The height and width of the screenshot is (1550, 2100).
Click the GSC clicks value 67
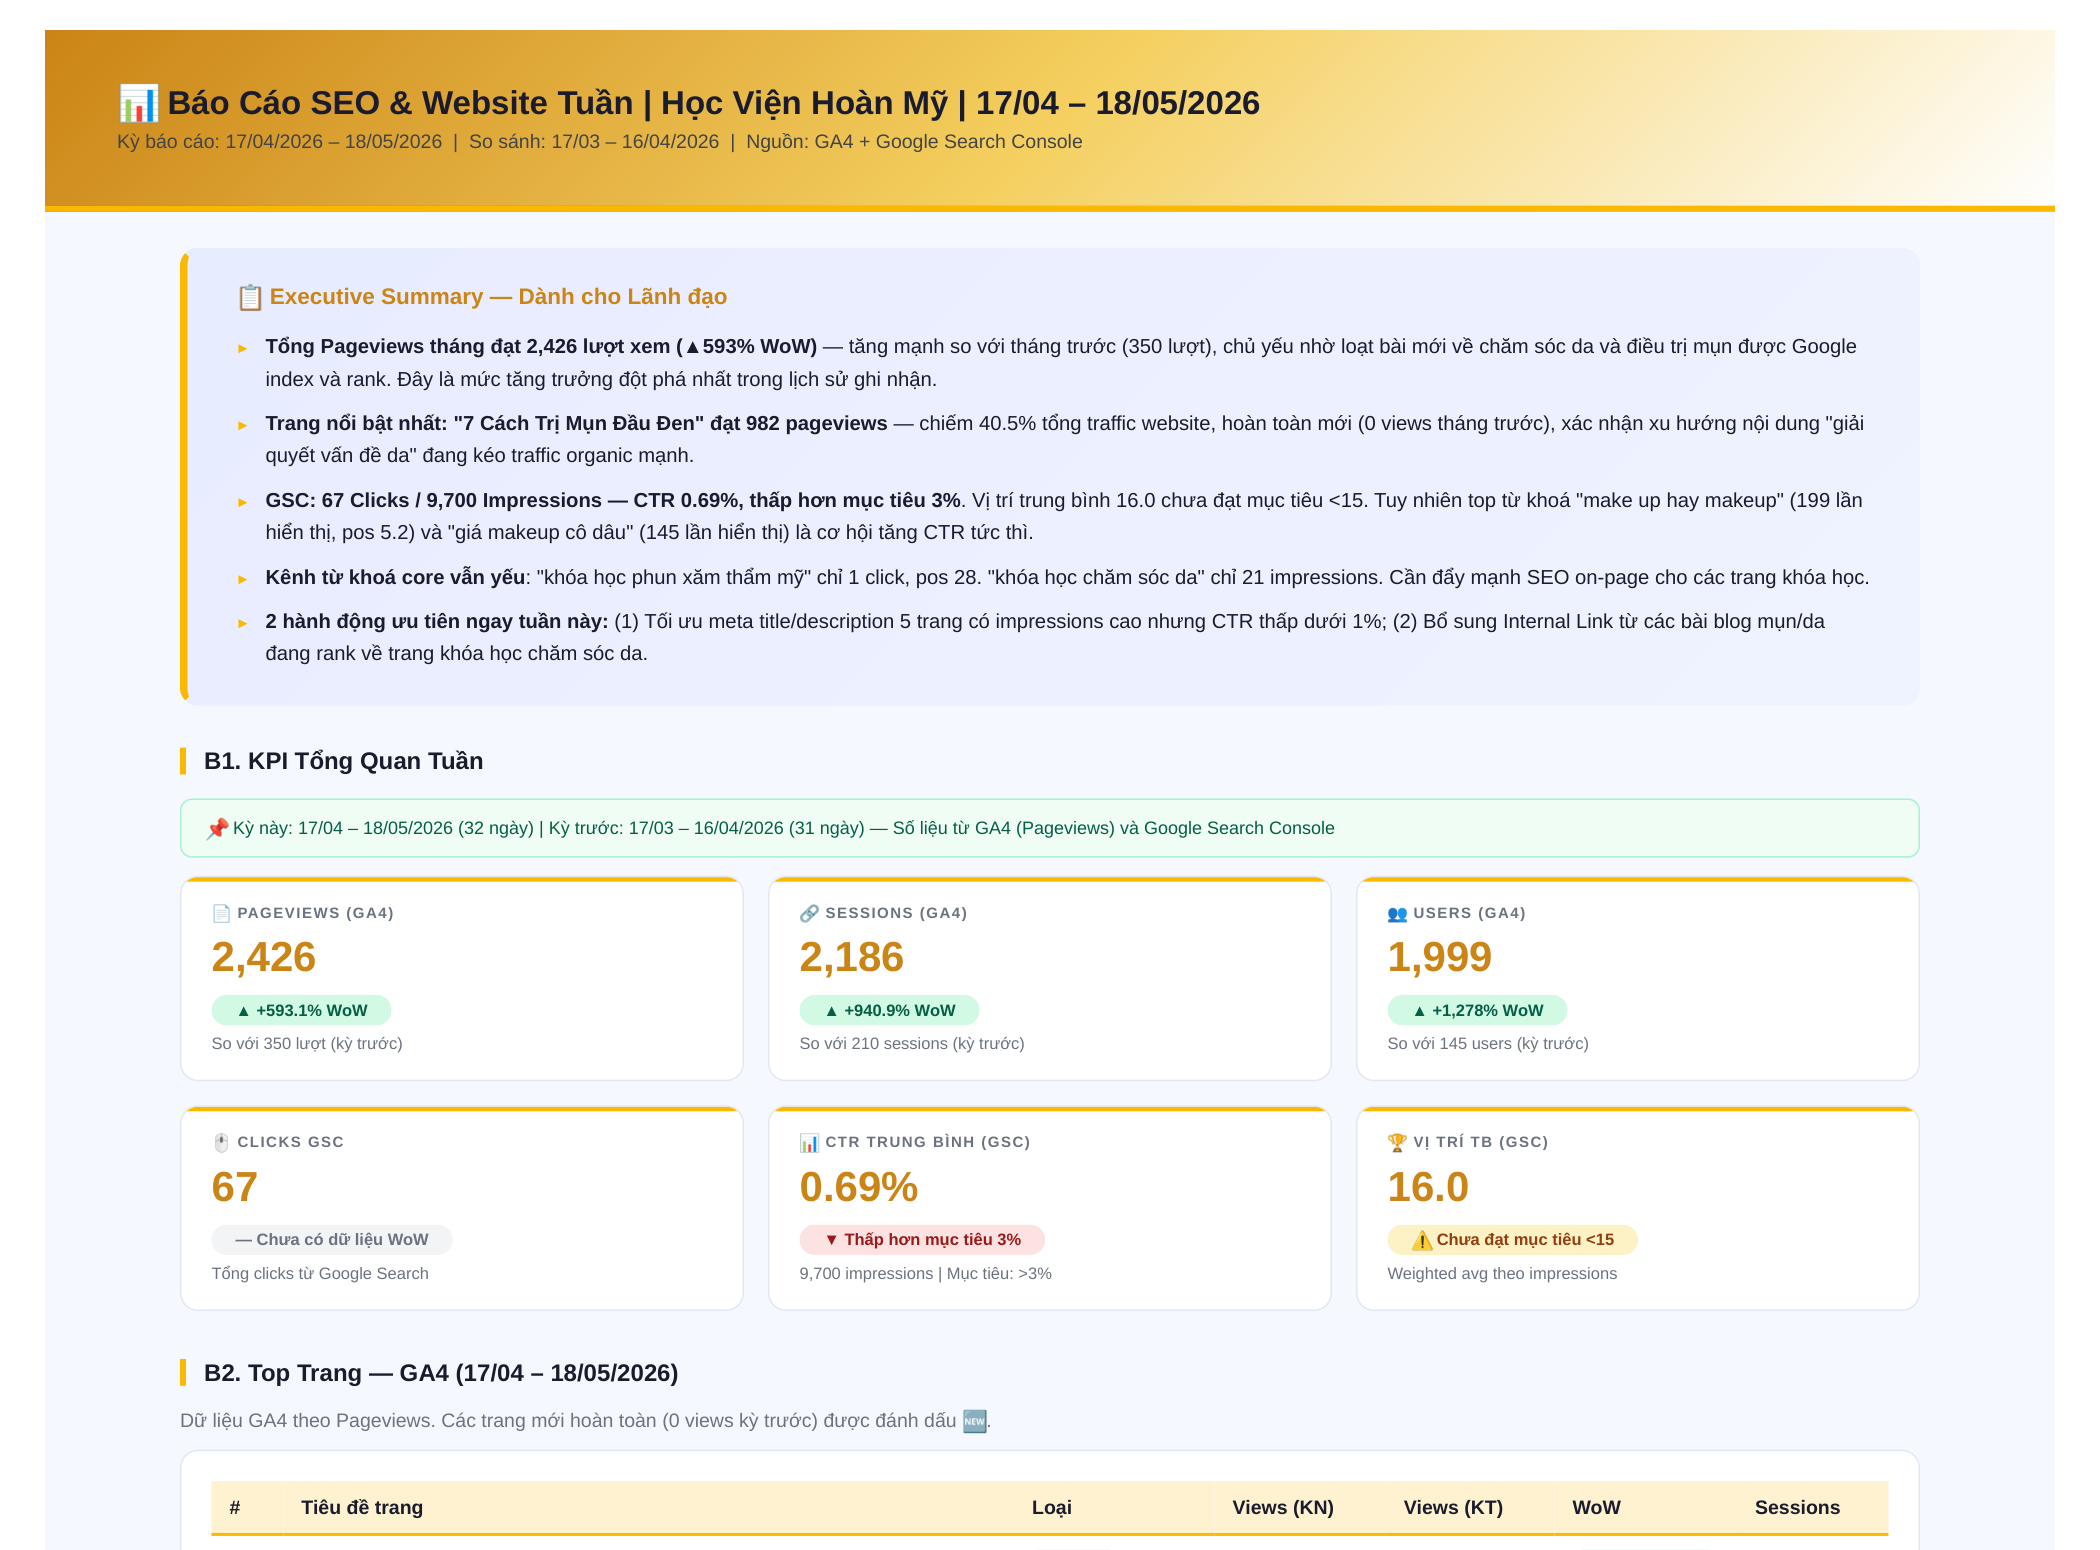[x=235, y=1187]
